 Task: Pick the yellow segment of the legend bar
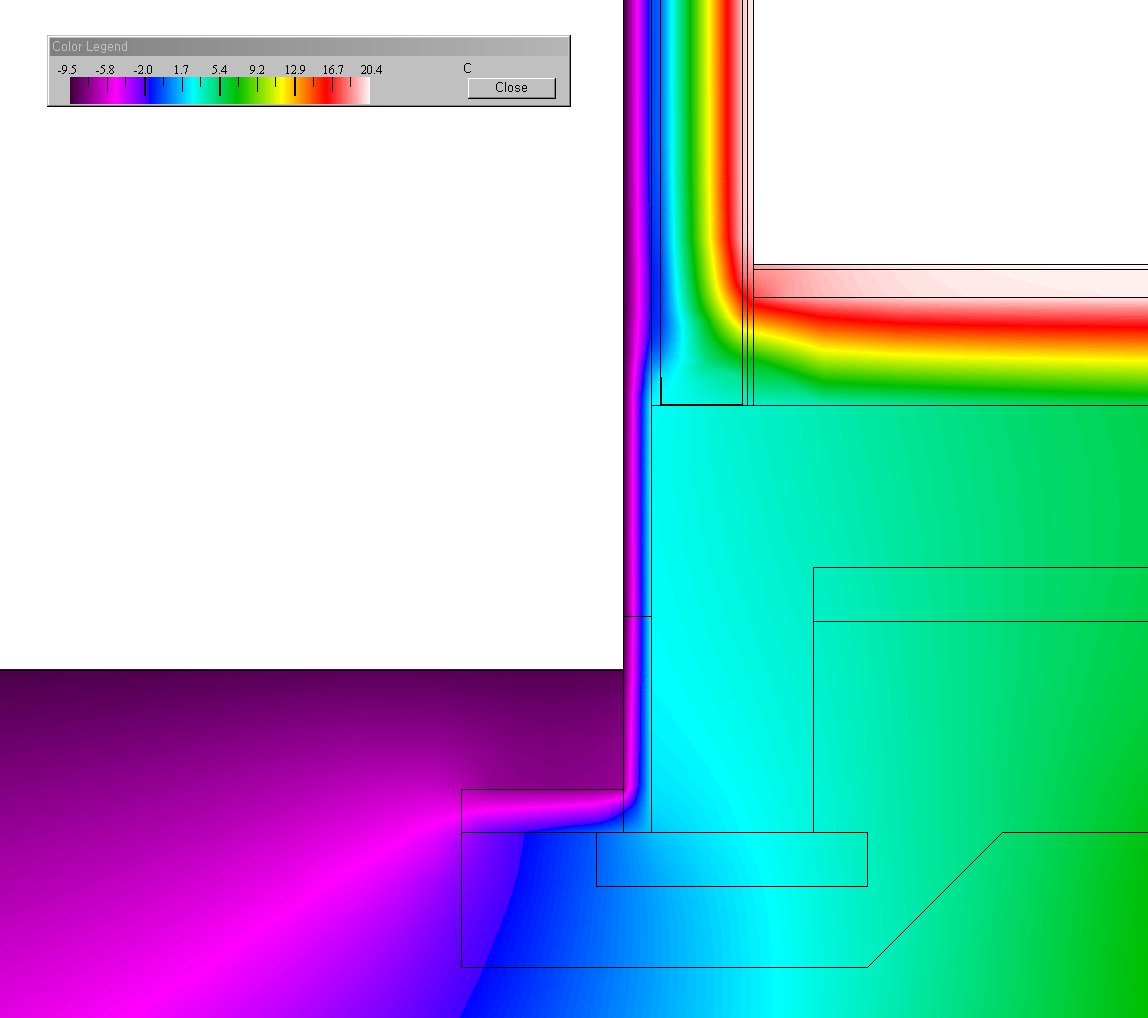click(x=283, y=91)
